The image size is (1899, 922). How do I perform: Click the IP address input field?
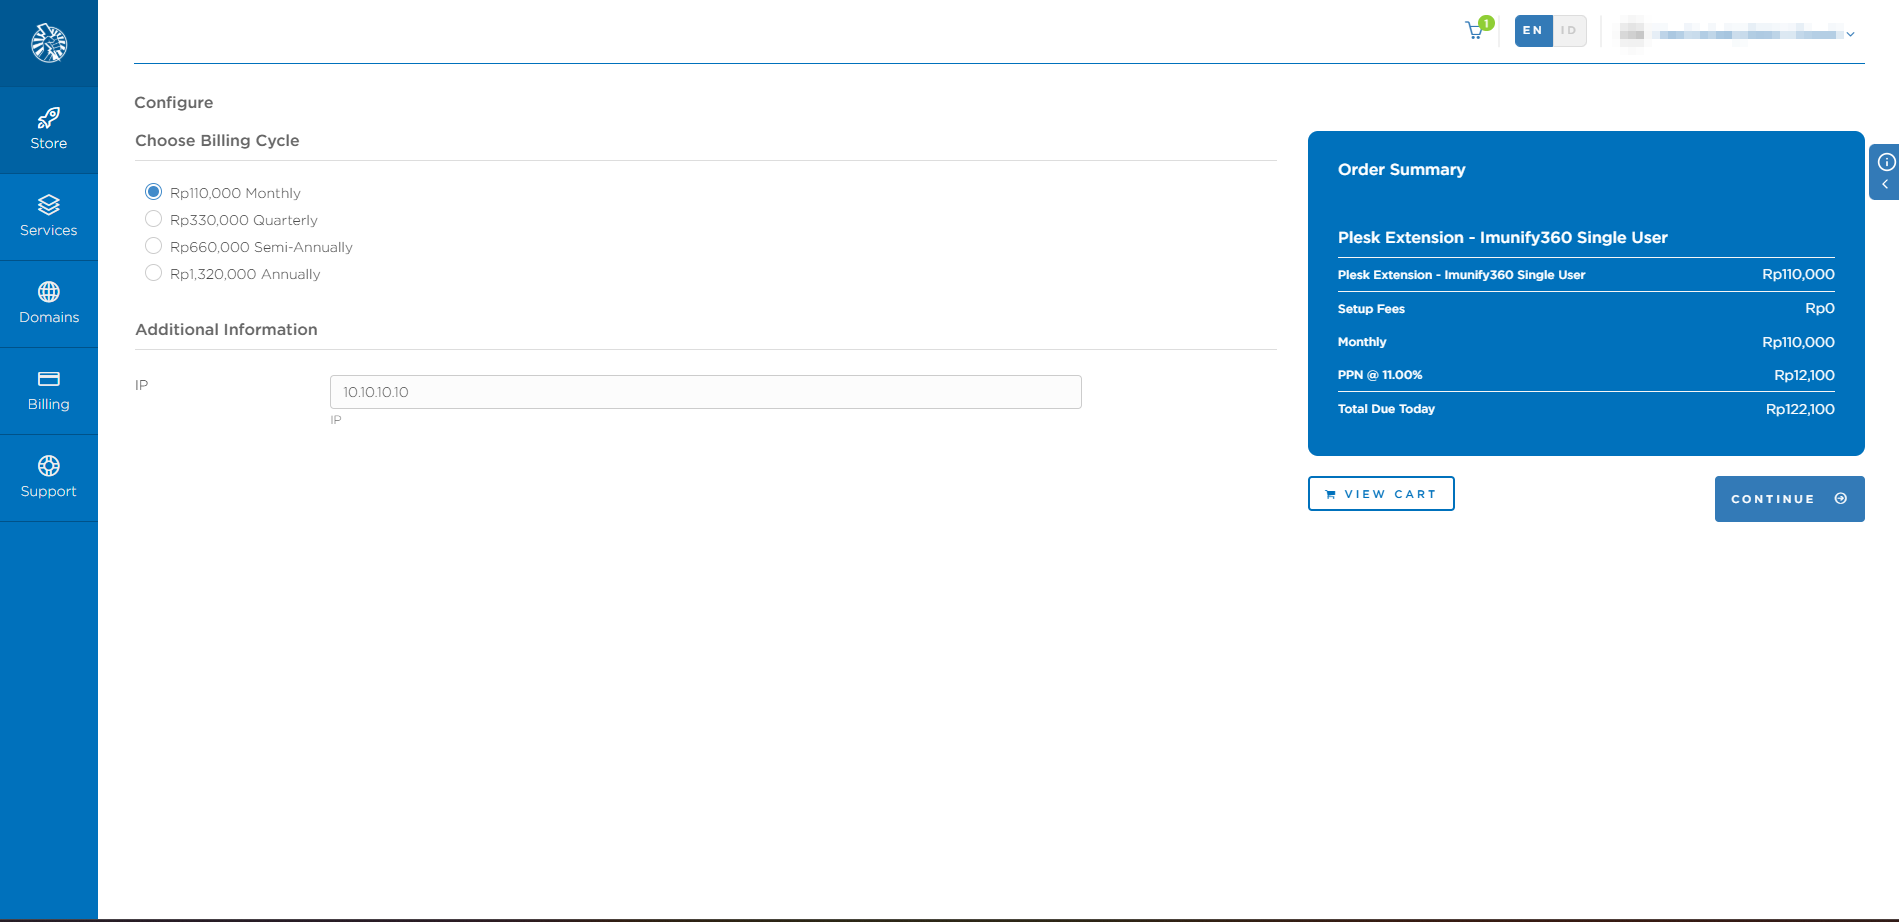(x=705, y=392)
